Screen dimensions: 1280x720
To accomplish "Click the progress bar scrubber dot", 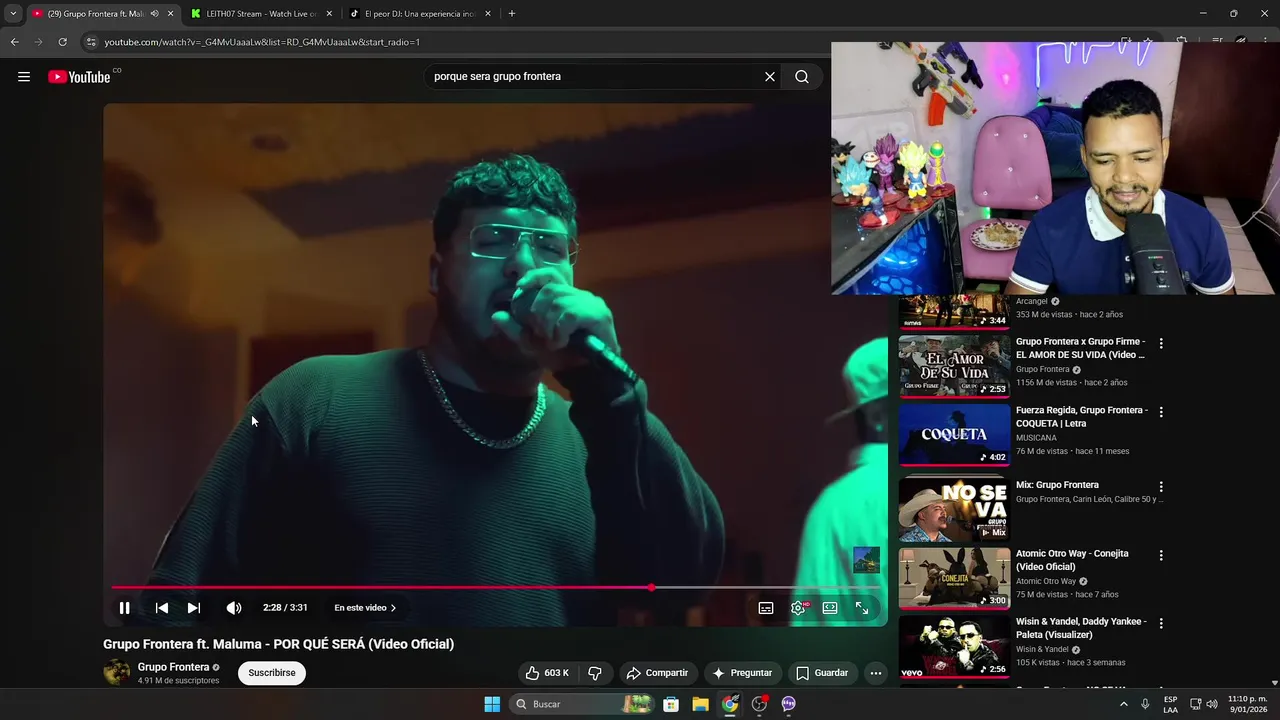I will coord(652,588).
